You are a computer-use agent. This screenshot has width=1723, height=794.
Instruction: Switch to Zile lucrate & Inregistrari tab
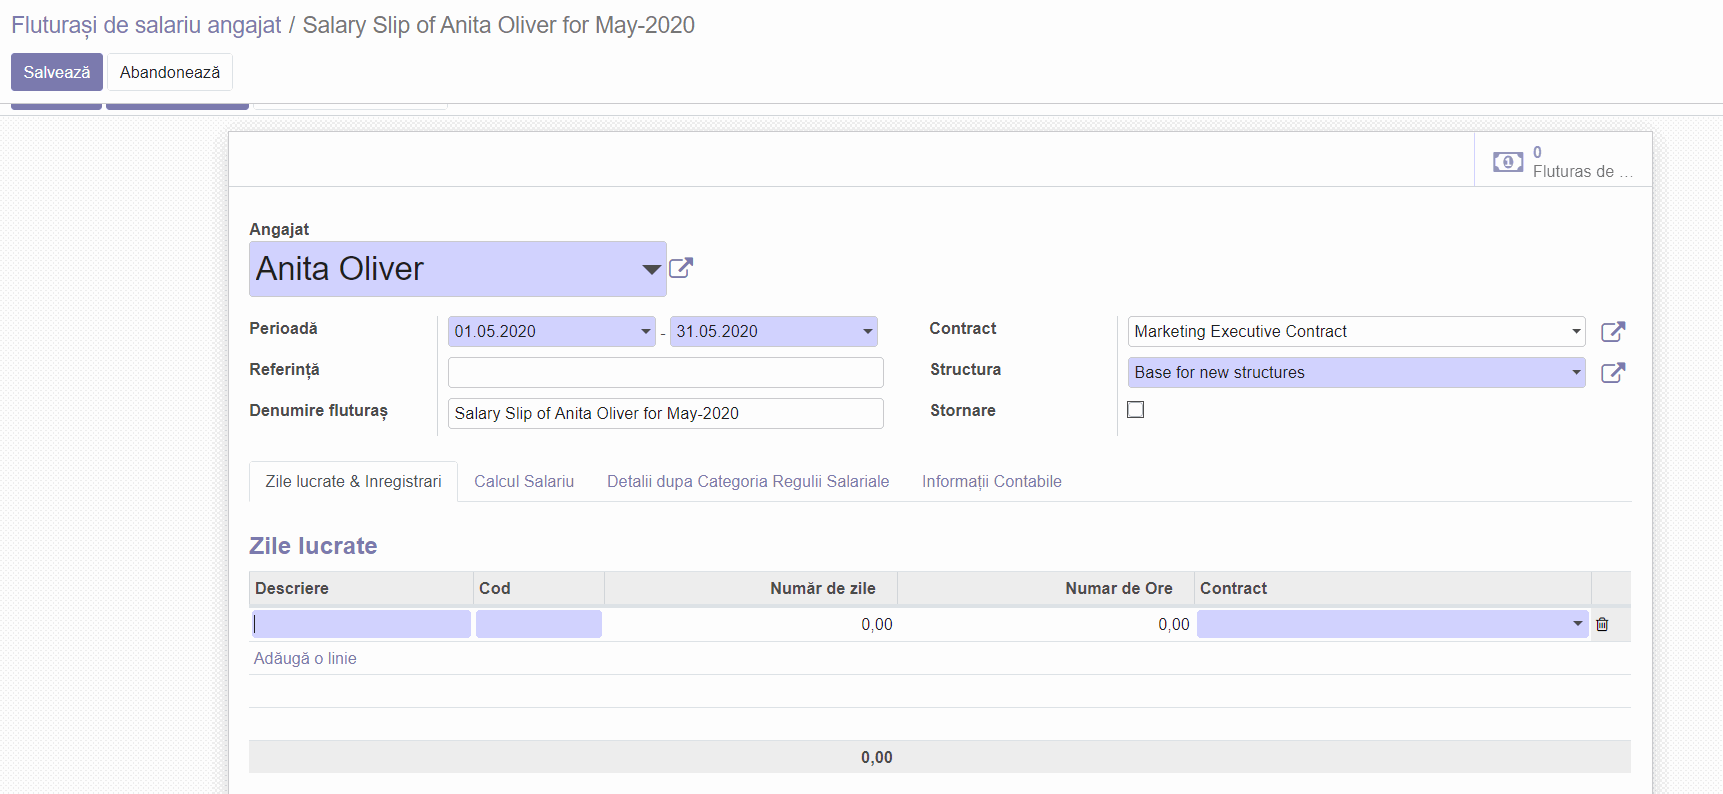pos(353,482)
